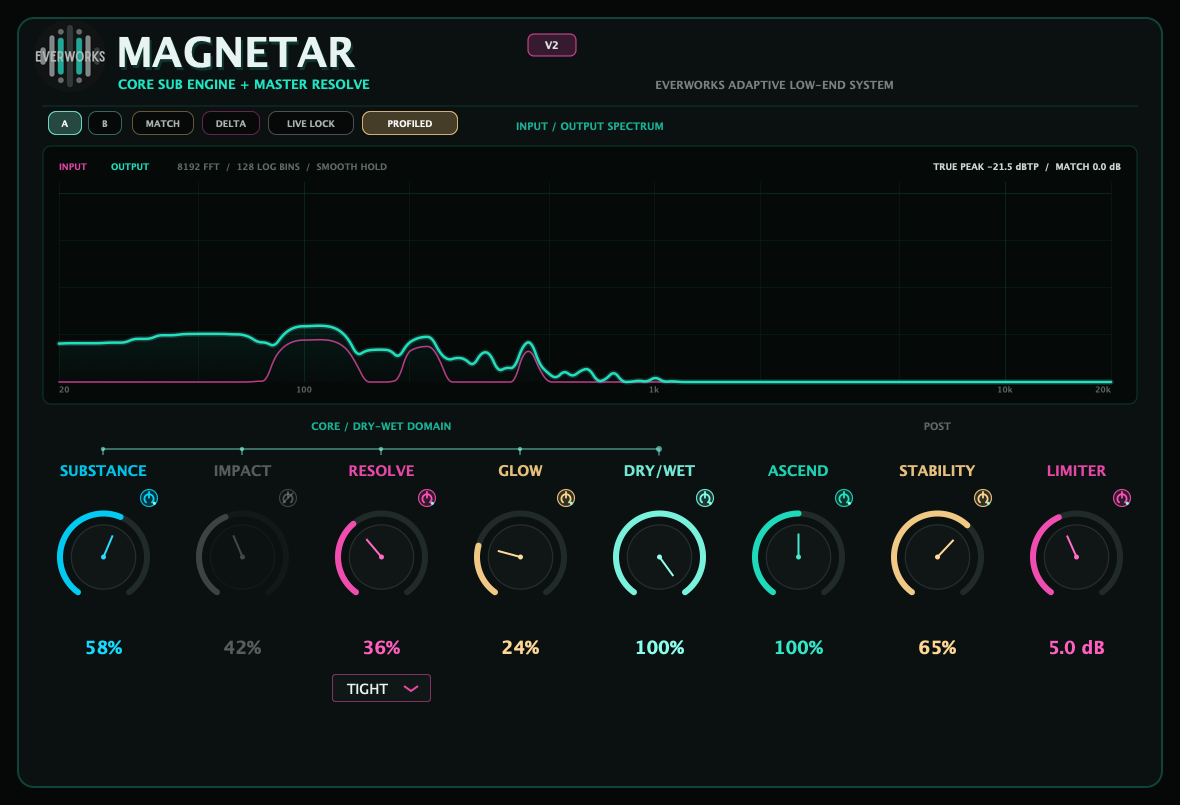Click the DRY/WET label
The height and width of the screenshot is (805, 1180).
coord(659,471)
